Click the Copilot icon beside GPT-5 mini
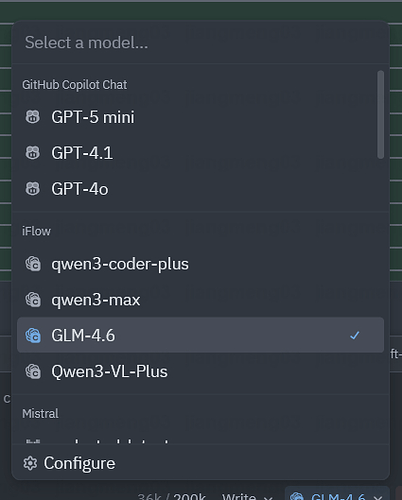The height and width of the screenshot is (500, 402). (33, 117)
